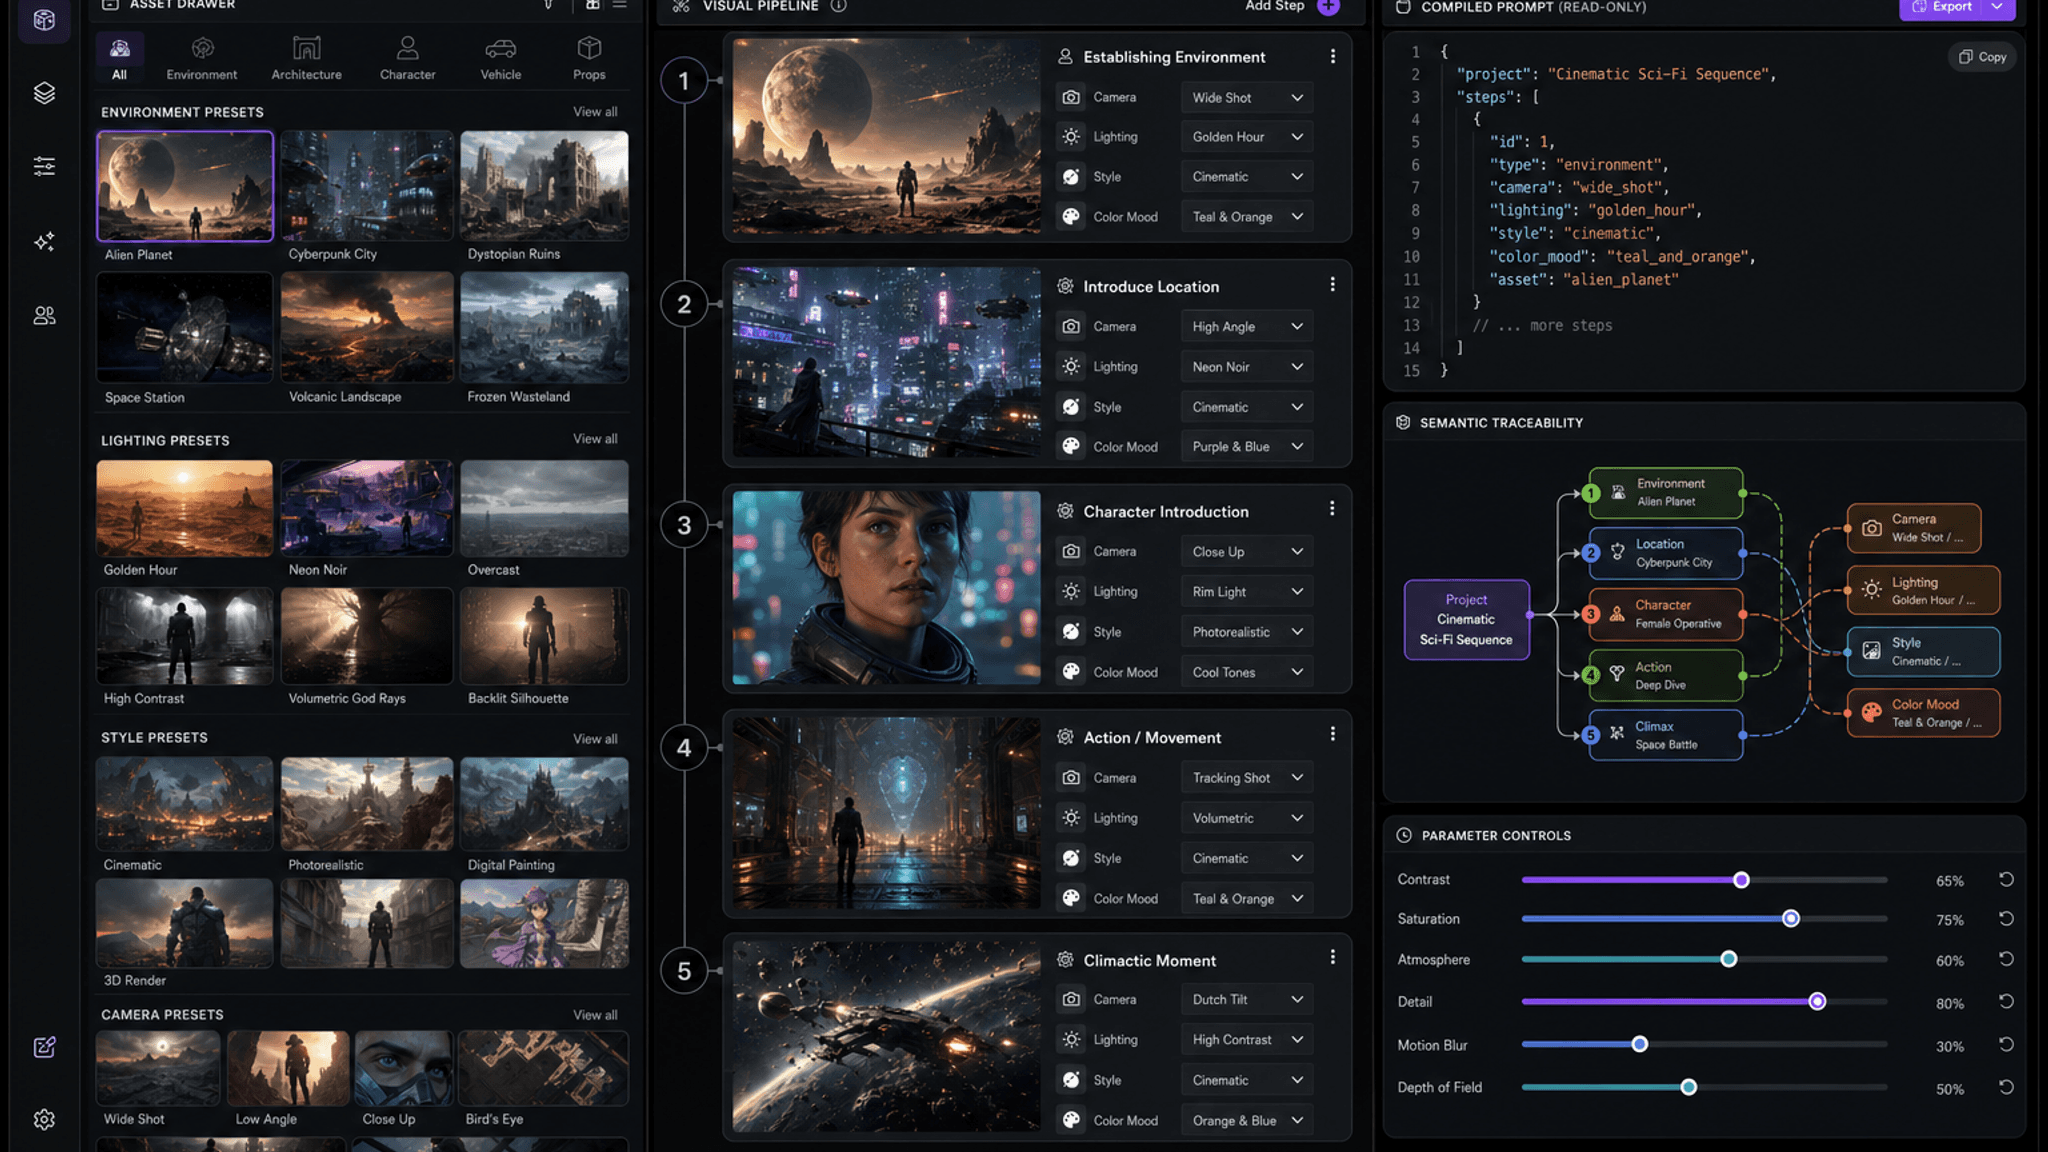This screenshot has height=1152, width=2048.
Task: Open options menu for Establishing Environment step
Action: [1332, 57]
